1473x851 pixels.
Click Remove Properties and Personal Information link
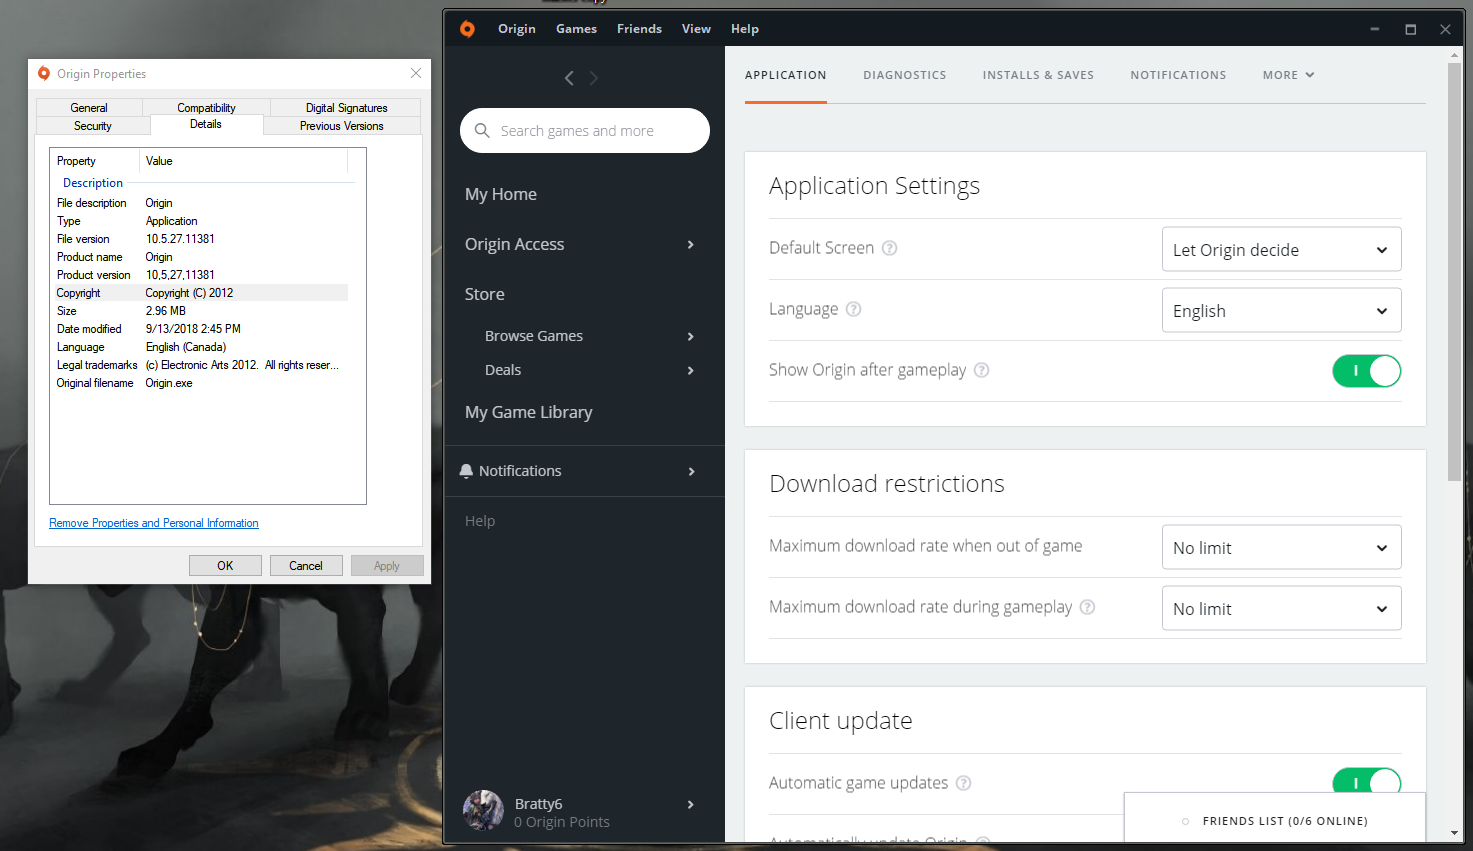tap(154, 523)
